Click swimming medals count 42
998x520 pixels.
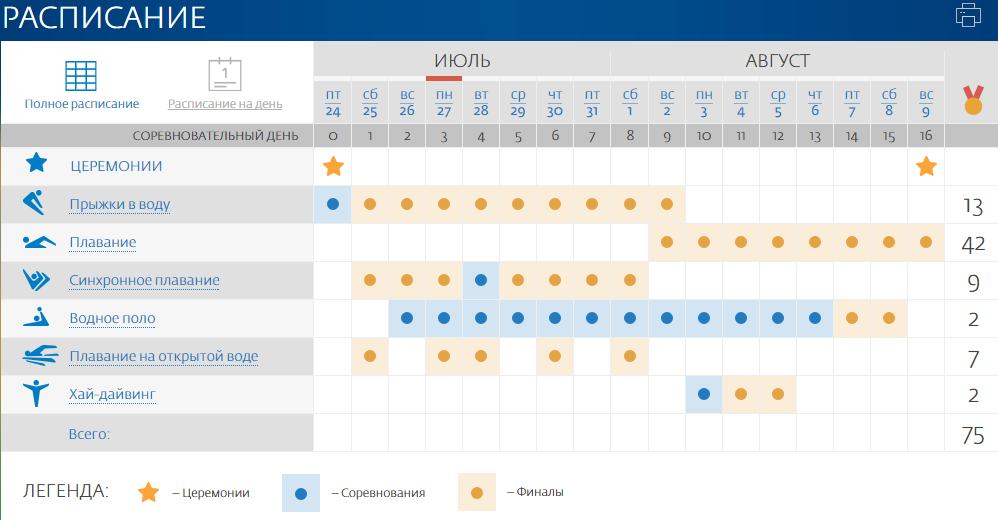tap(973, 244)
